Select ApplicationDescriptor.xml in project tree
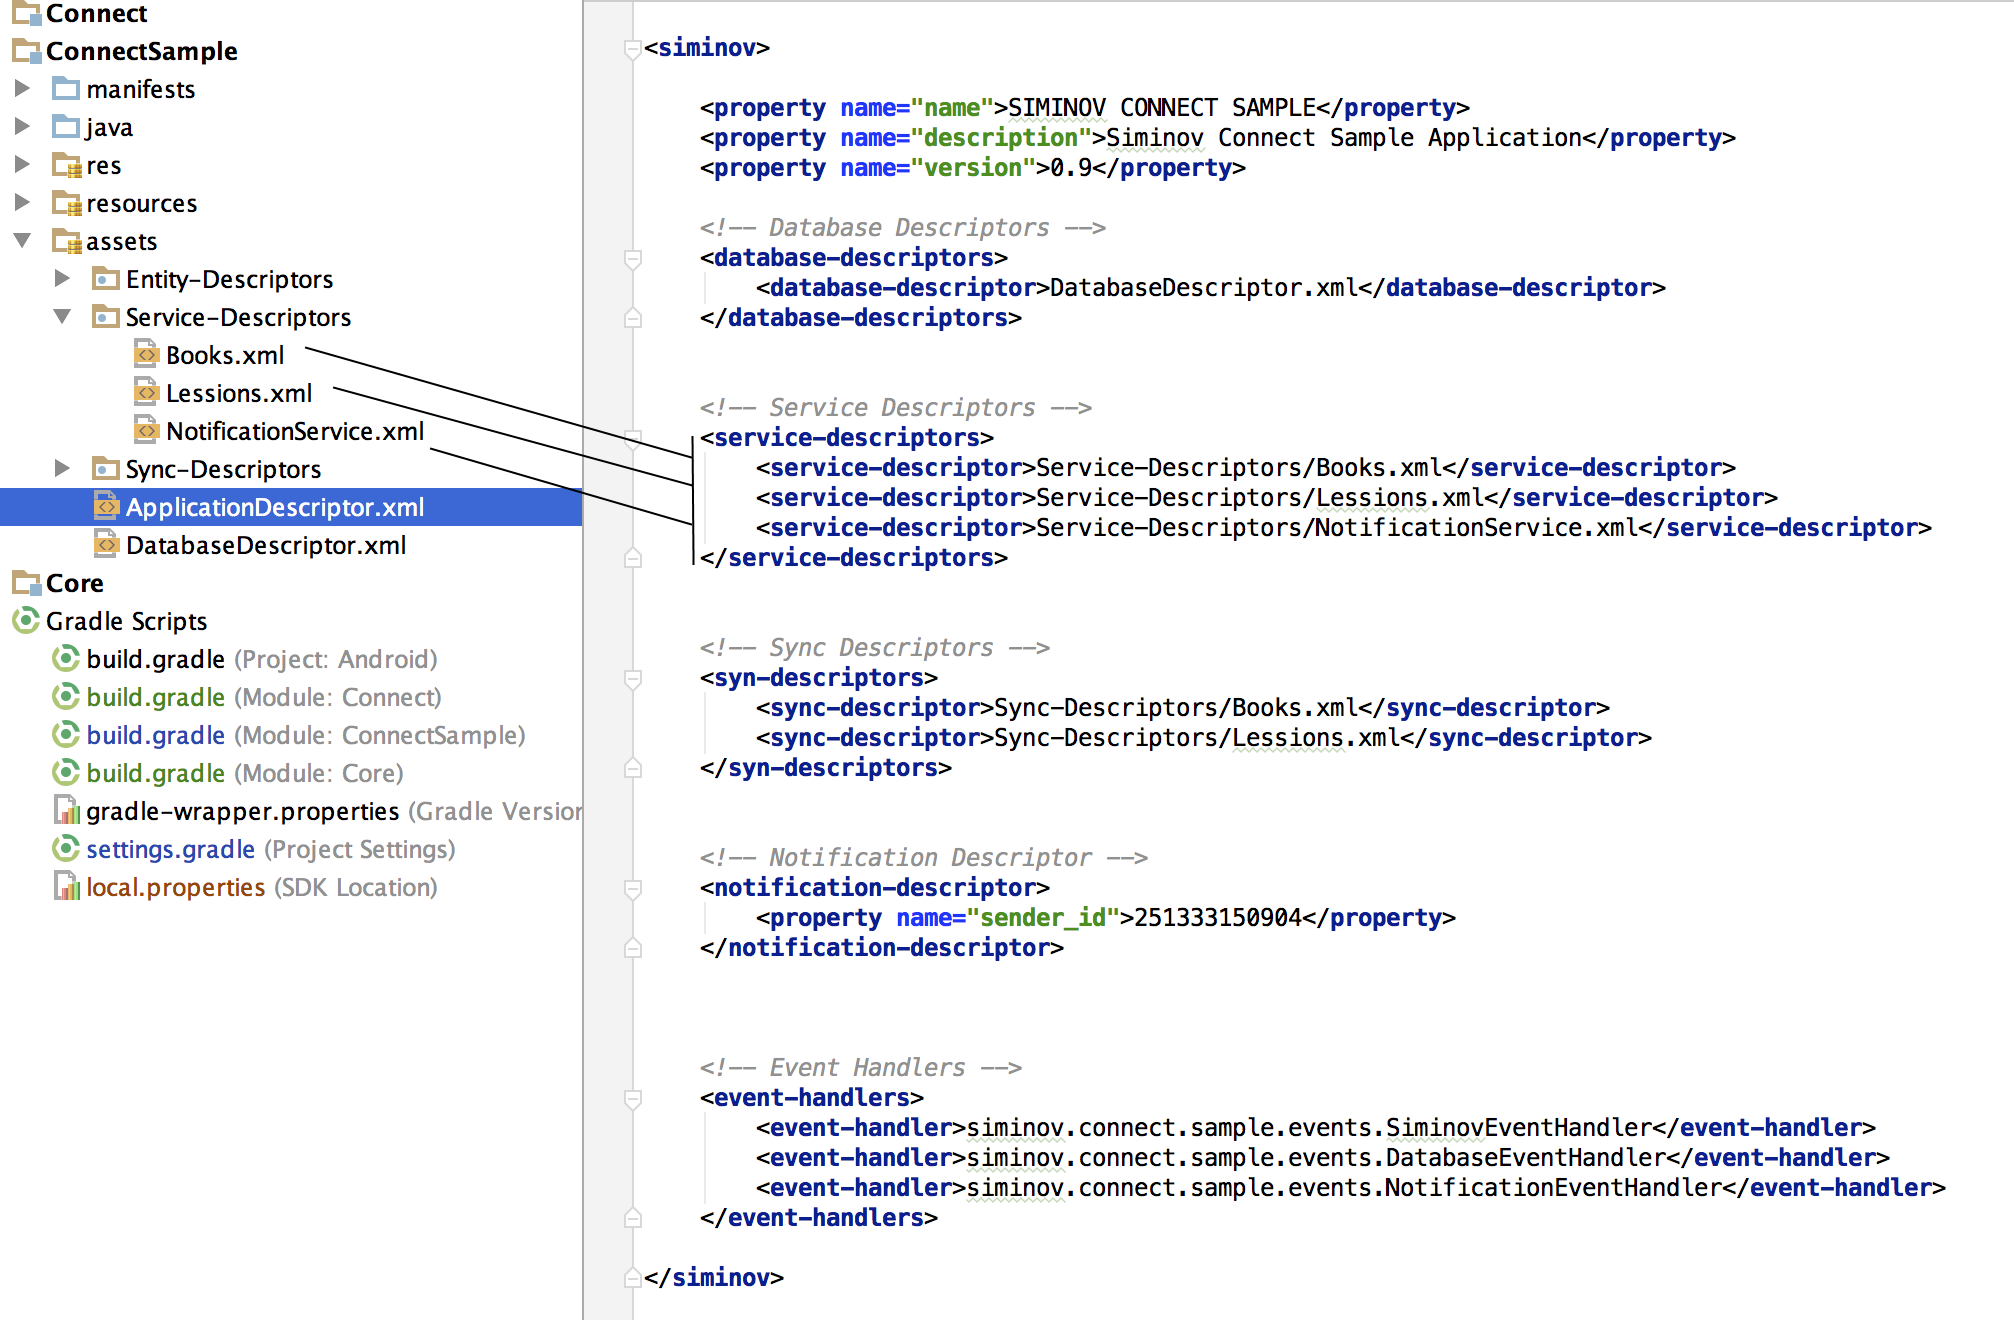 click(274, 507)
